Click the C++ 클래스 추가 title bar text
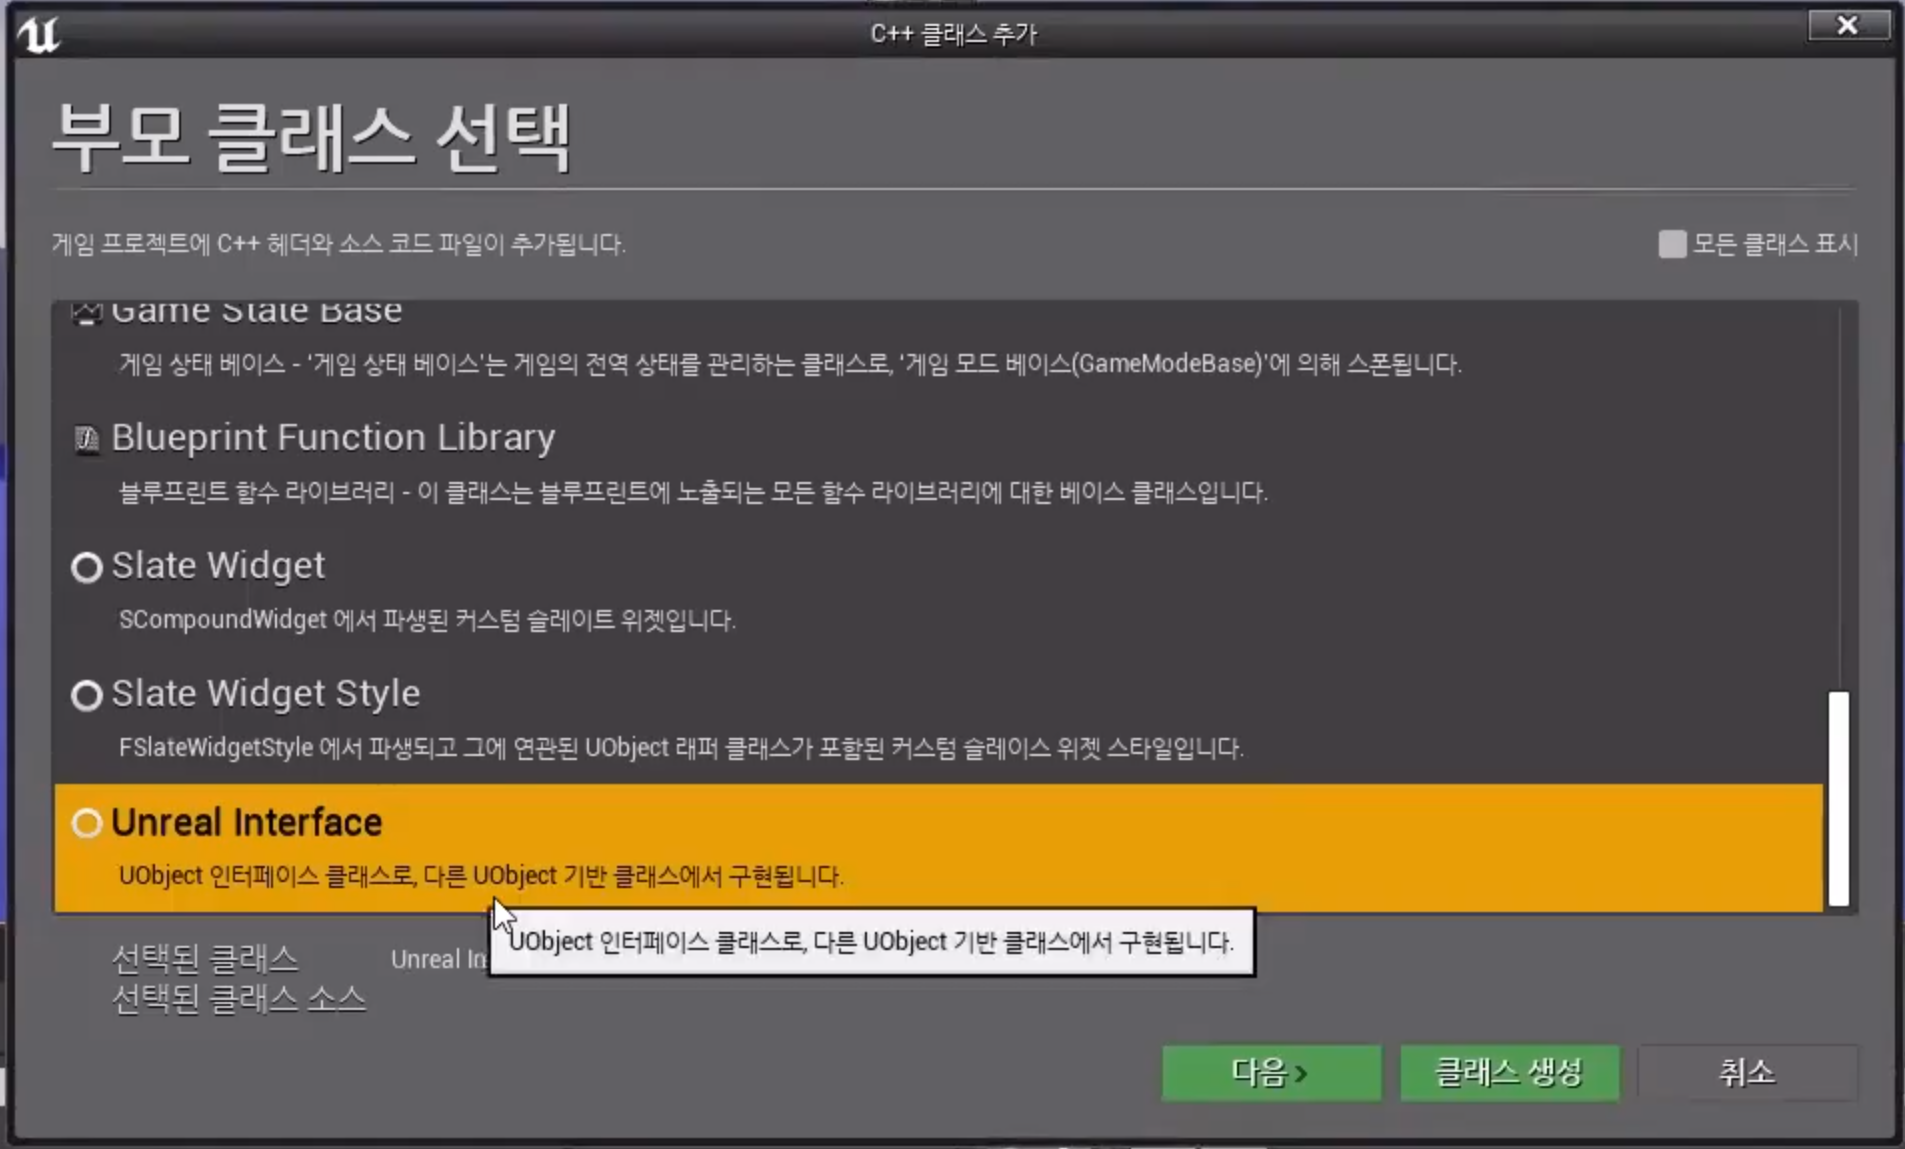 954,34
